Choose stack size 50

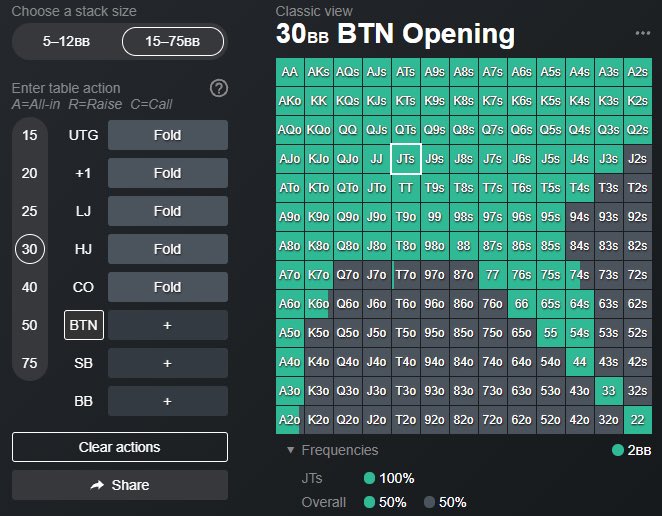pos(30,325)
